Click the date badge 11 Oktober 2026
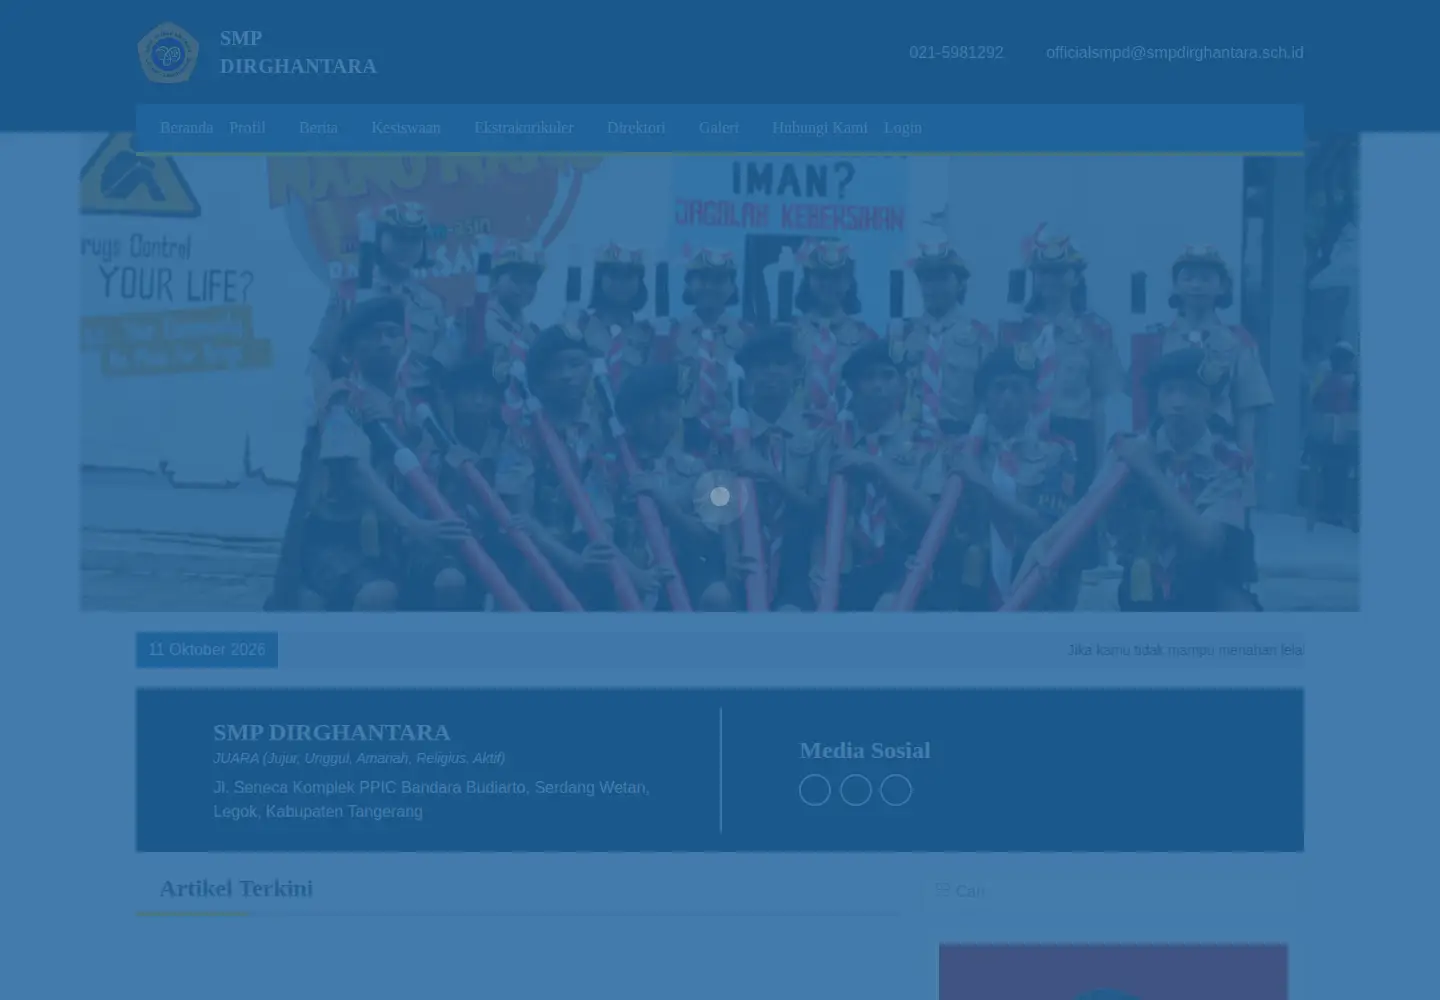The image size is (1440, 1000). pyautogui.click(x=207, y=650)
